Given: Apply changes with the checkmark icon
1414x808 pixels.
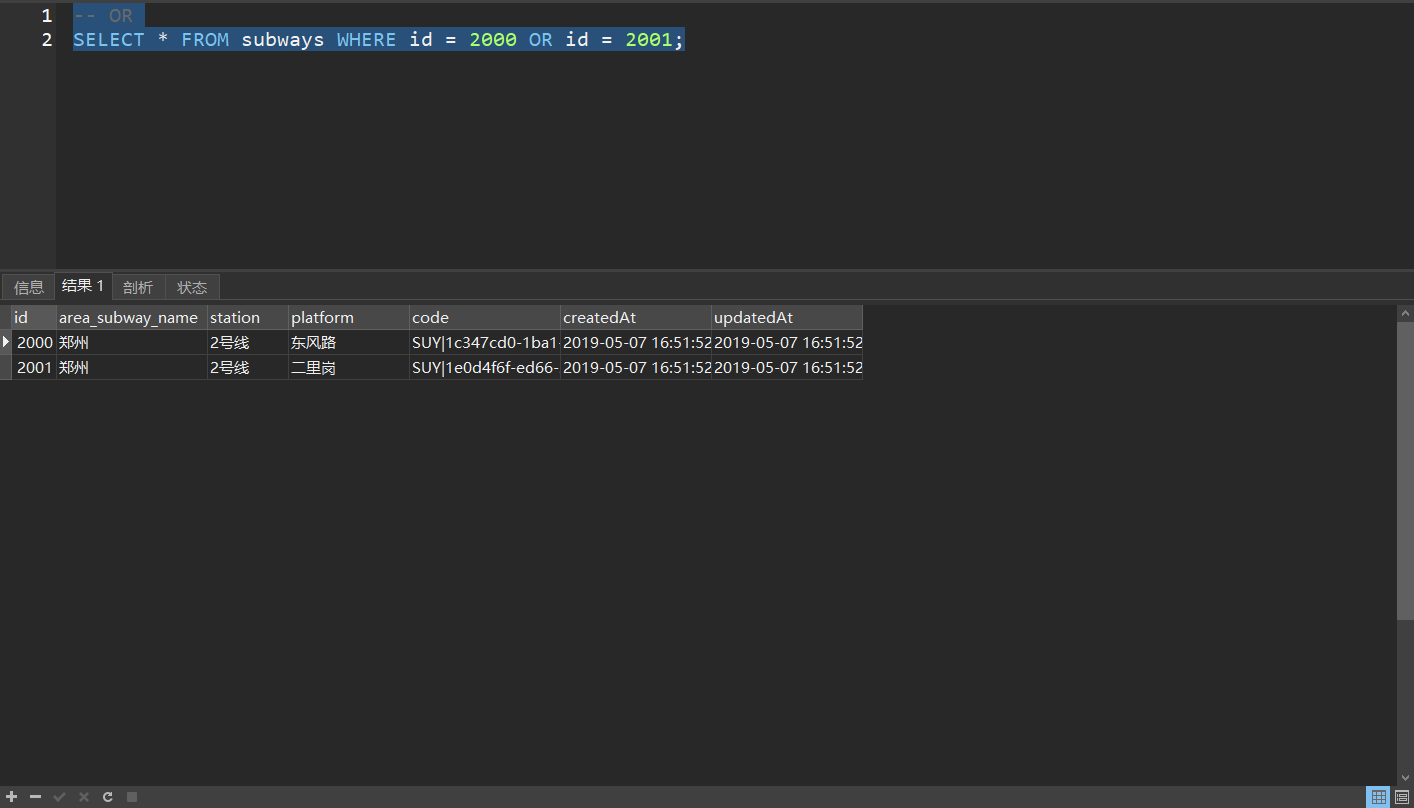Looking at the screenshot, I should coord(60,797).
